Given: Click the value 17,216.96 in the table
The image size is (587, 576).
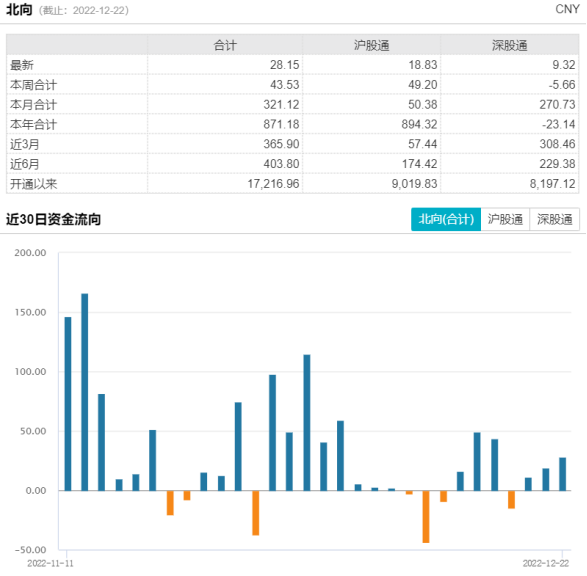Looking at the screenshot, I should pyautogui.click(x=273, y=184).
